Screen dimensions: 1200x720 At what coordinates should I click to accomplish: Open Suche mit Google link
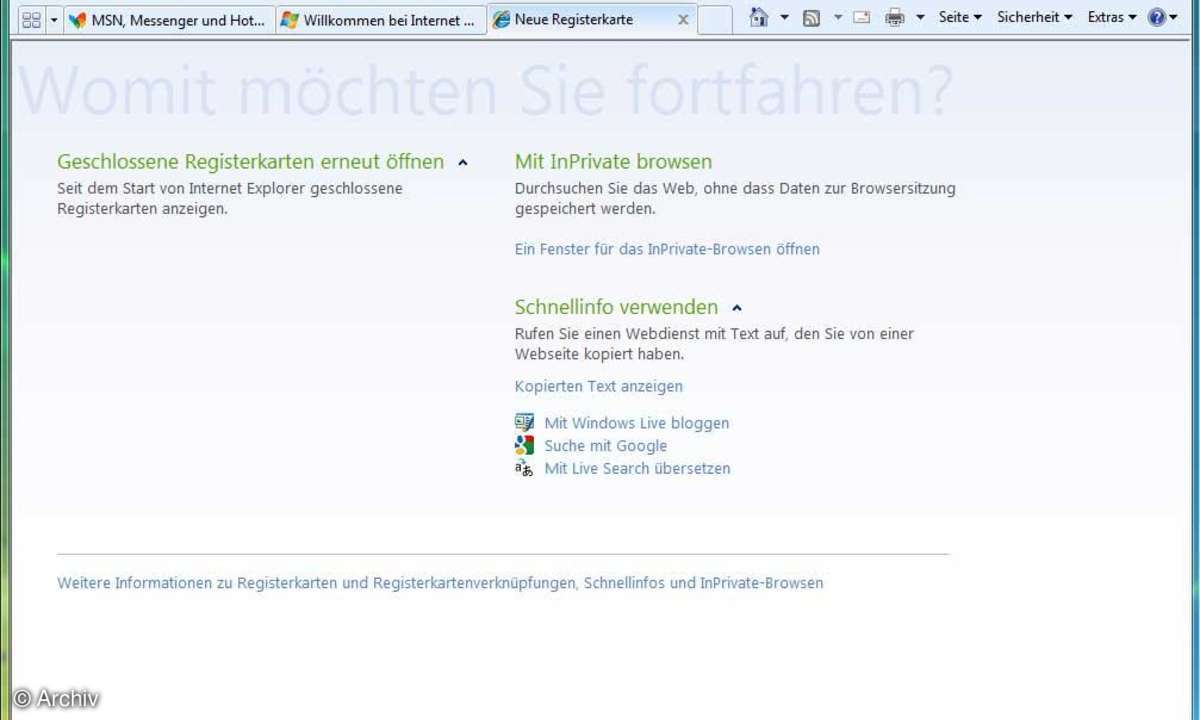[x=605, y=446]
